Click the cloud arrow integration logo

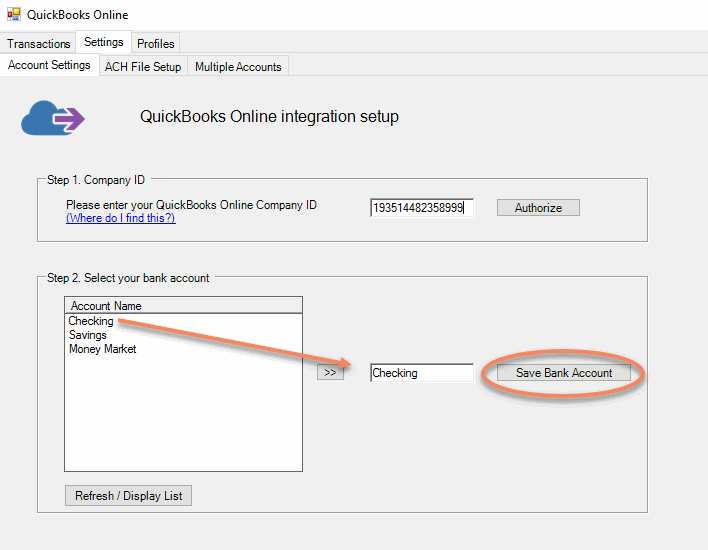pos(53,119)
